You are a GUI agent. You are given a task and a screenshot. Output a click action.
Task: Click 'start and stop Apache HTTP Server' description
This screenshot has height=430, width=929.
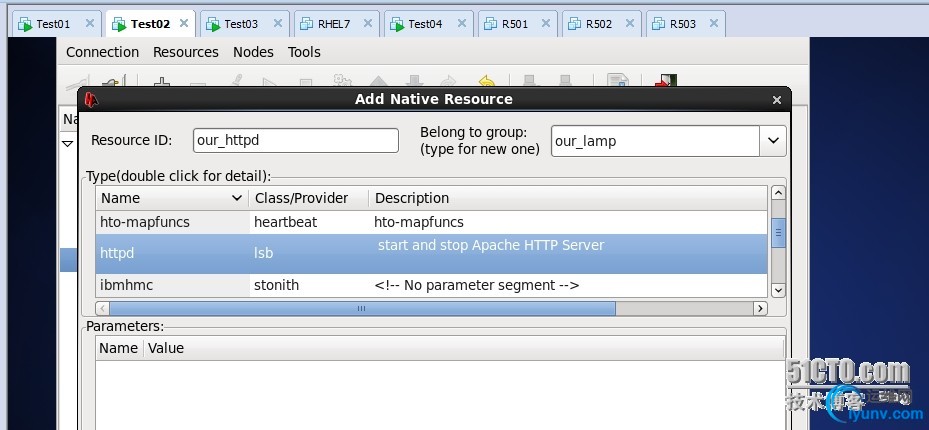(x=491, y=245)
